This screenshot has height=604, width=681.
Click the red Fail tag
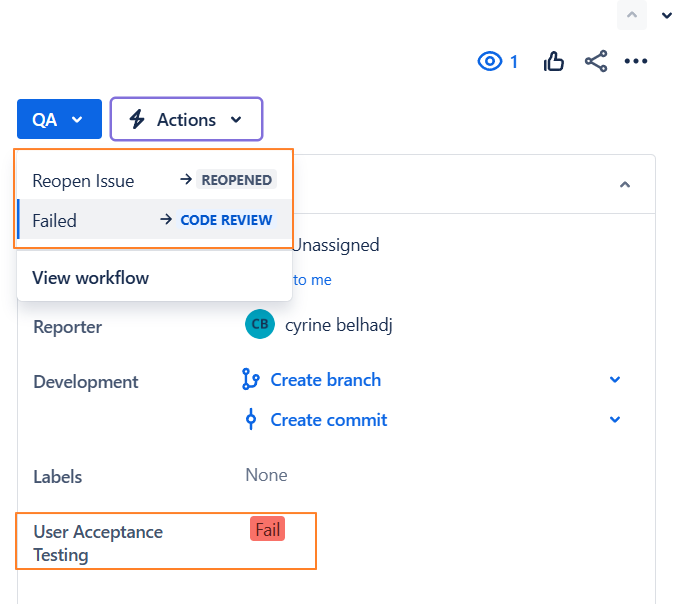[x=268, y=530]
